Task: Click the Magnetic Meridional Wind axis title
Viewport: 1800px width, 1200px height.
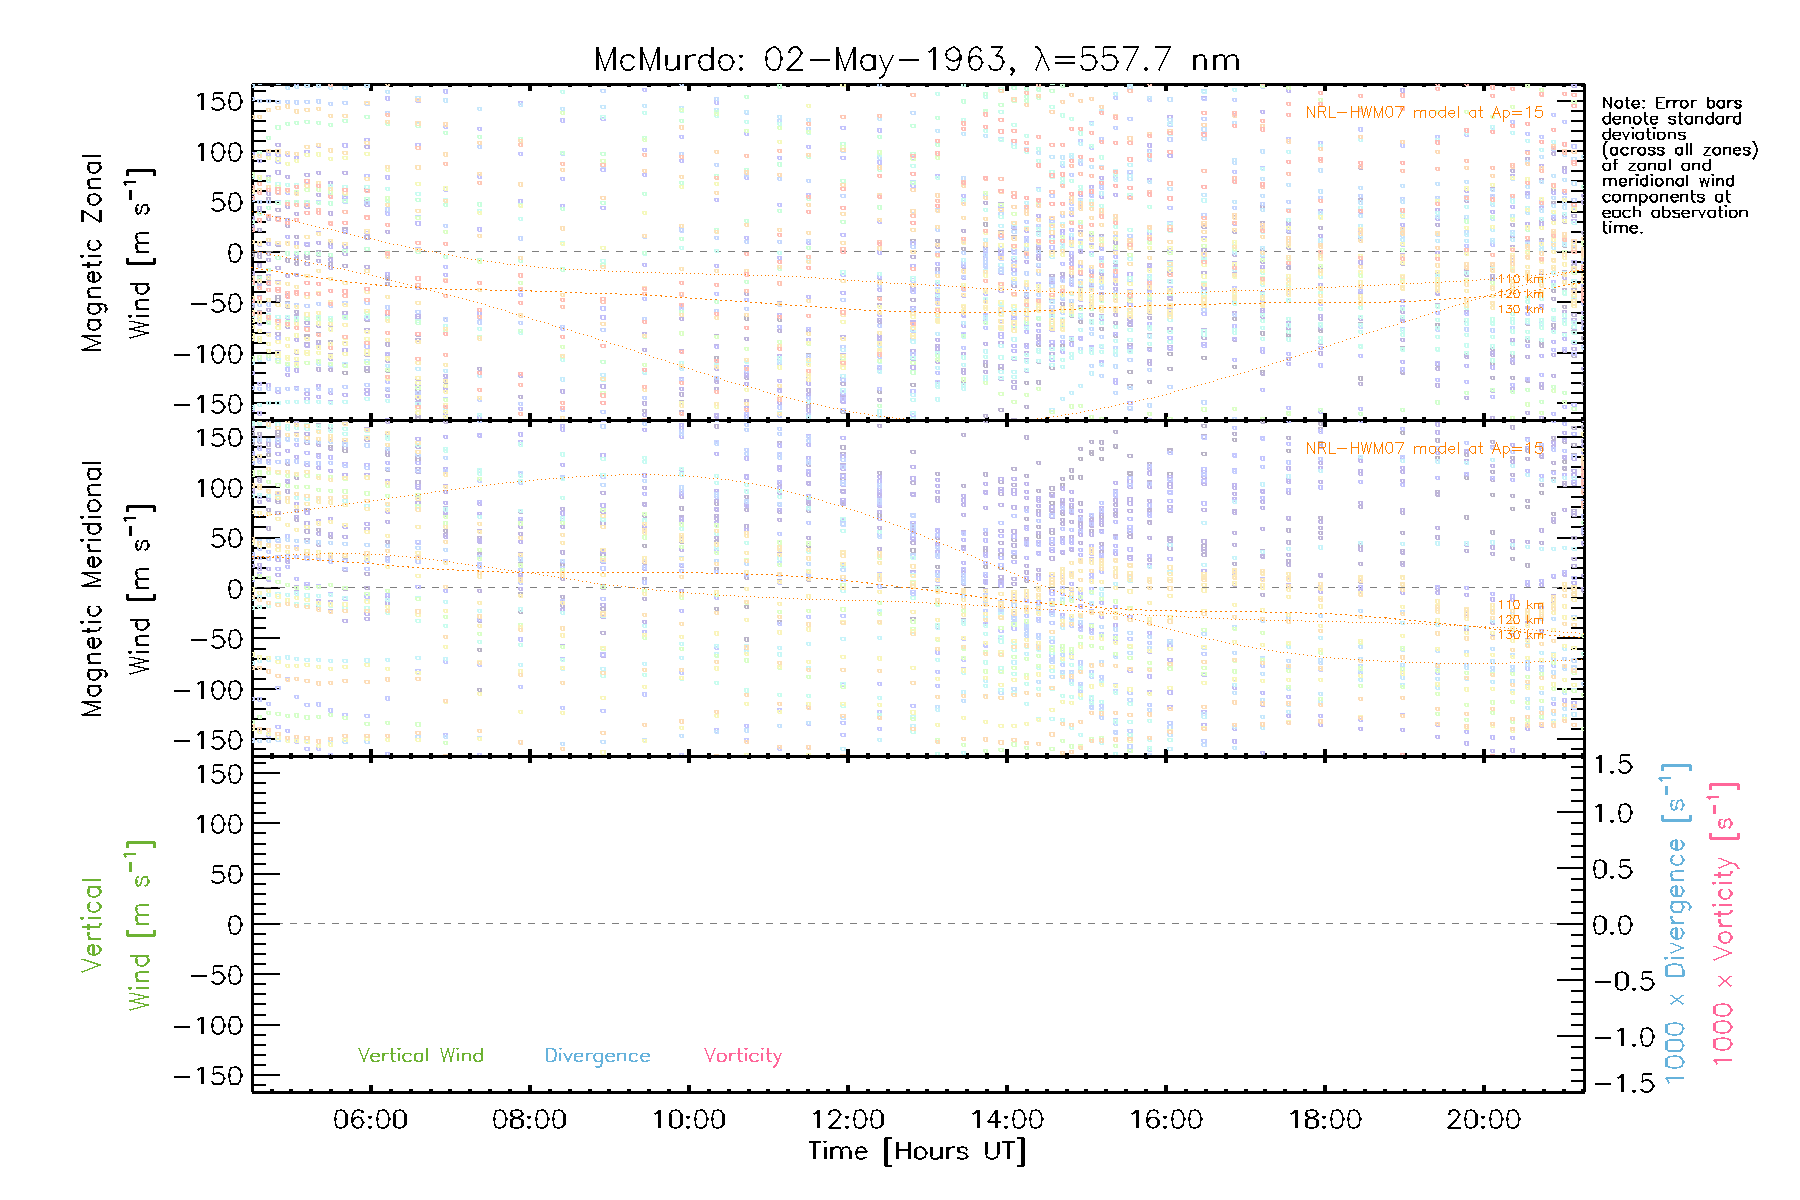Action: click(x=115, y=588)
